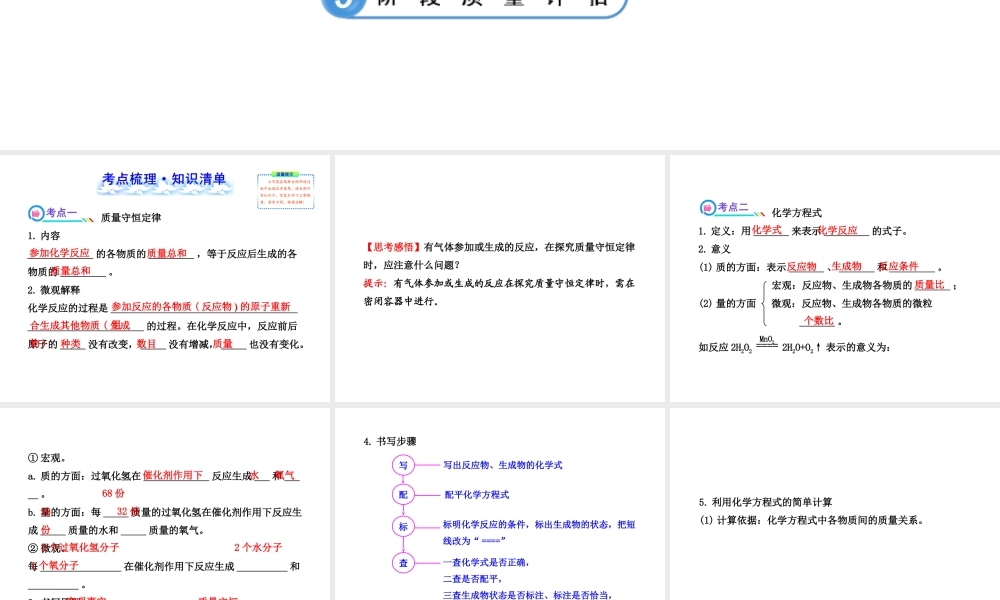Click the 考点一 badge icon
This screenshot has width=1000, height=600.
click(36, 213)
